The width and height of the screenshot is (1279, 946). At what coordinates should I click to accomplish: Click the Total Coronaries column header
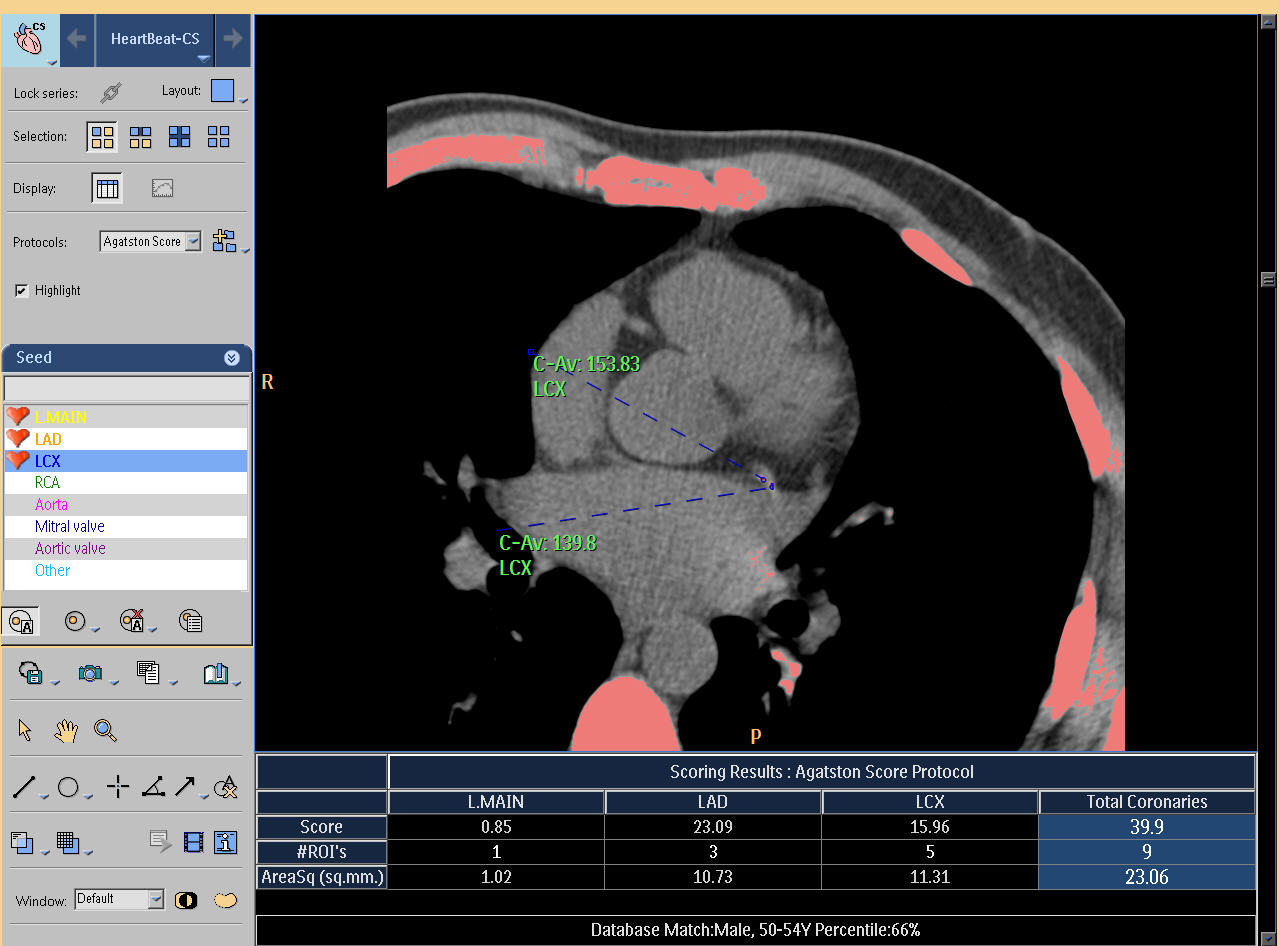click(1146, 802)
